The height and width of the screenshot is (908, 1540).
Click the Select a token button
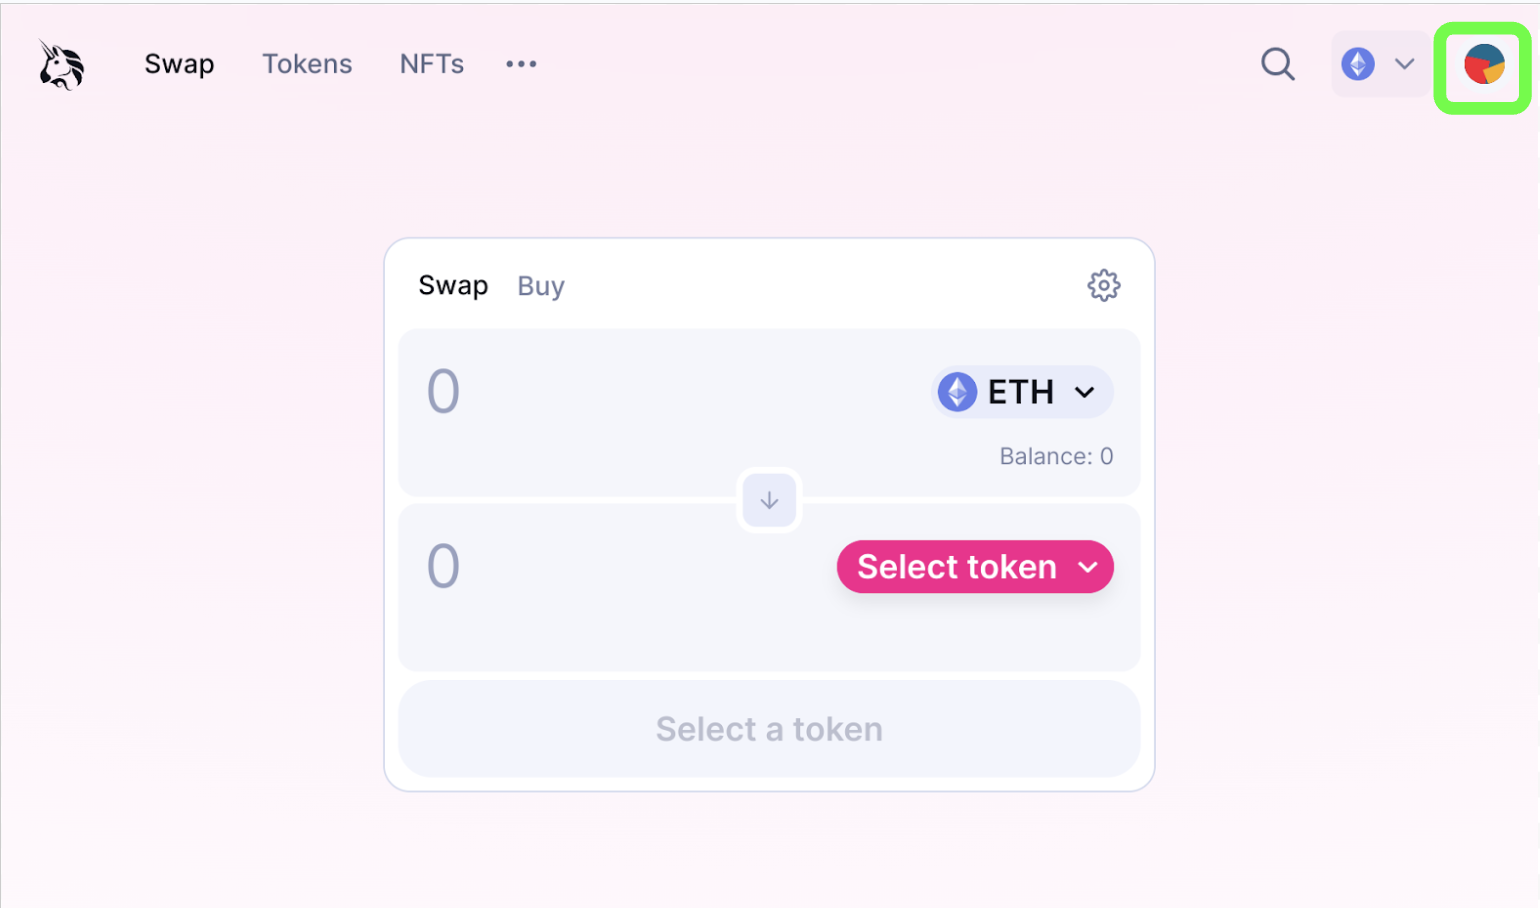[x=769, y=729]
